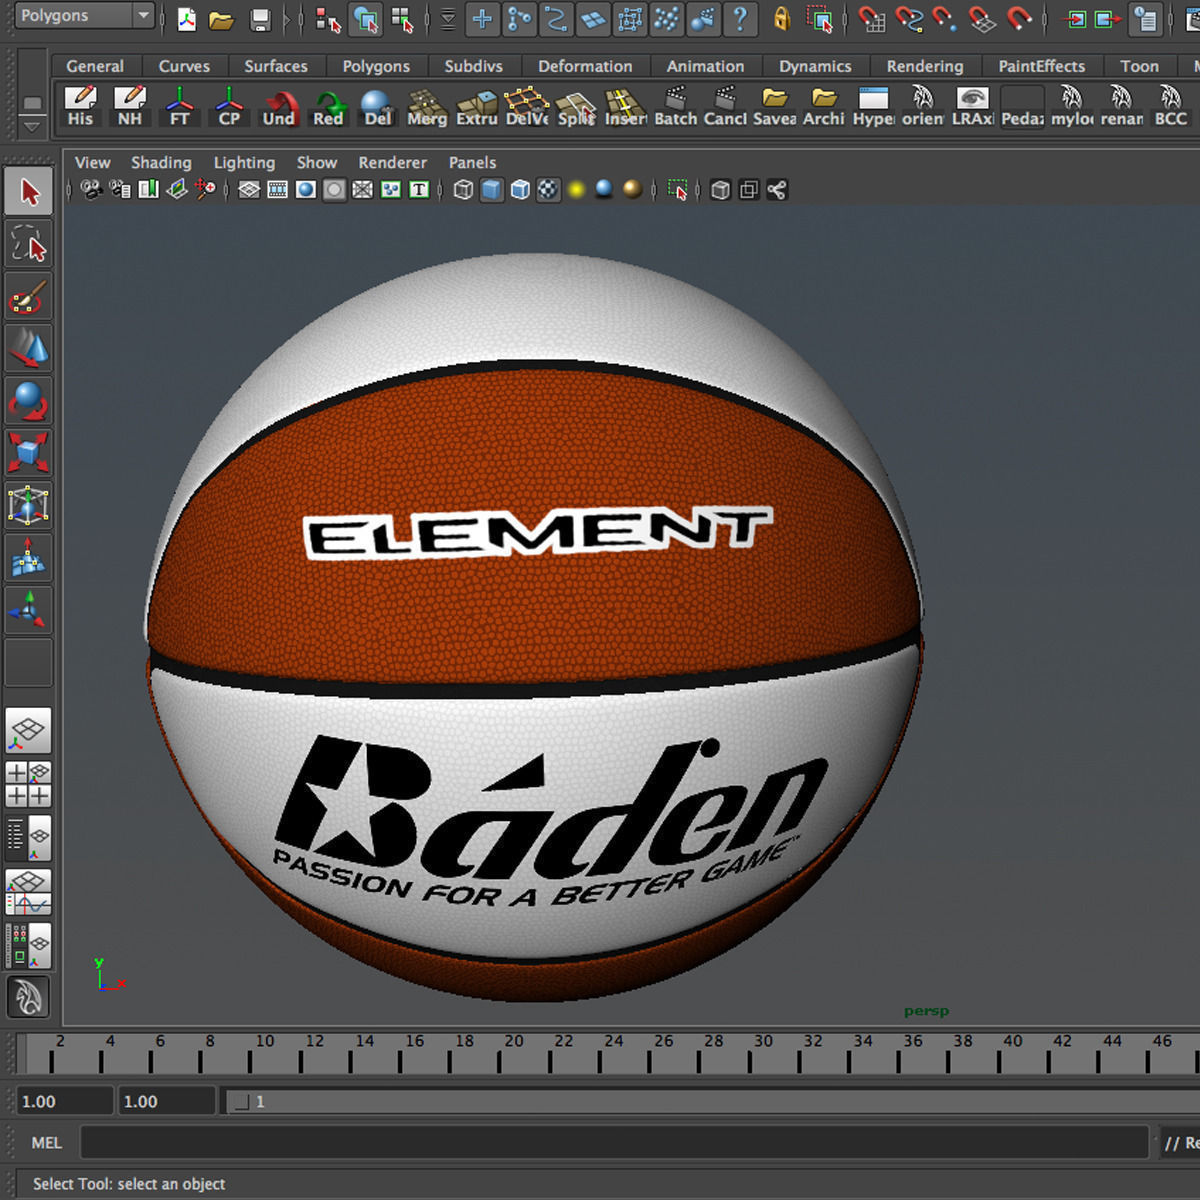
Task: Switch to Hypershade/Persp layout
Action: pyautogui.click(x=29, y=945)
